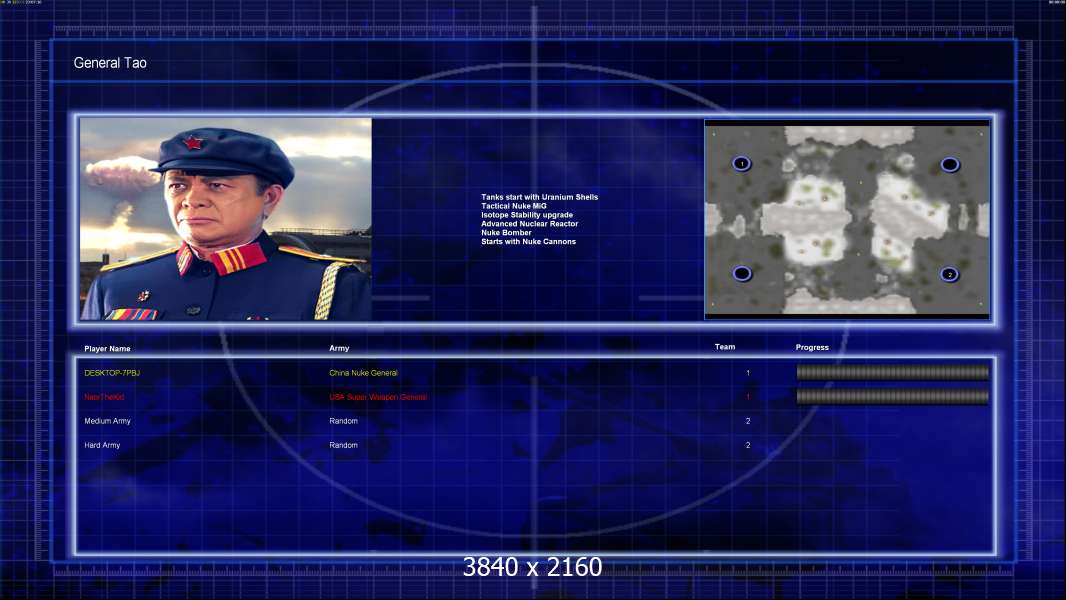Click the first player's loading progress bar
The width and height of the screenshot is (1066, 600).
(893, 372)
